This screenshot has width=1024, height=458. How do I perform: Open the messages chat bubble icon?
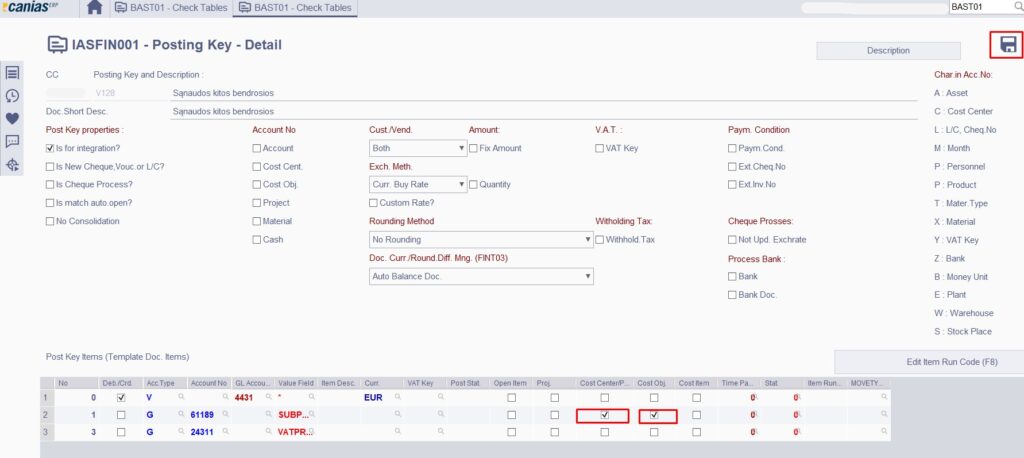(x=13, y=141)
